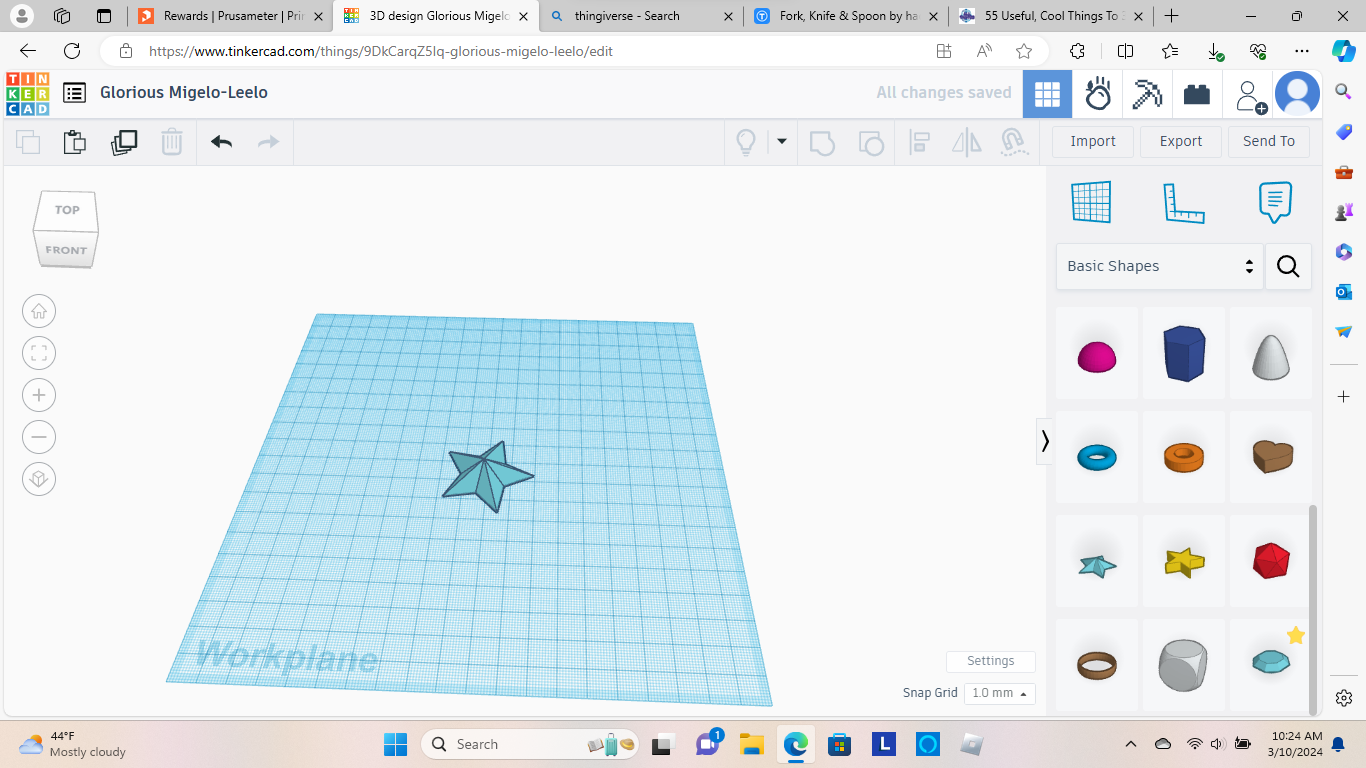Expand the lightbulb dropdown arrow

781,142
